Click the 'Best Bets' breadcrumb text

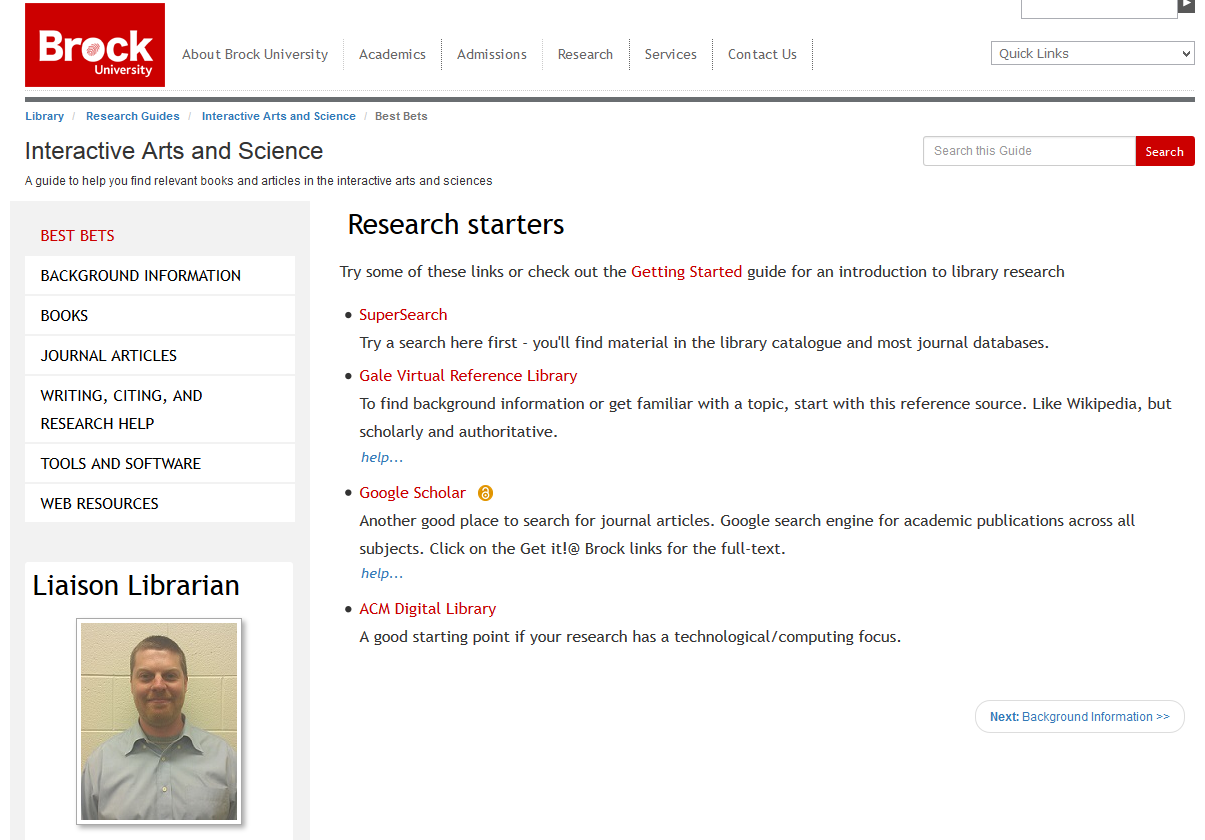click(x=401, y=116)
